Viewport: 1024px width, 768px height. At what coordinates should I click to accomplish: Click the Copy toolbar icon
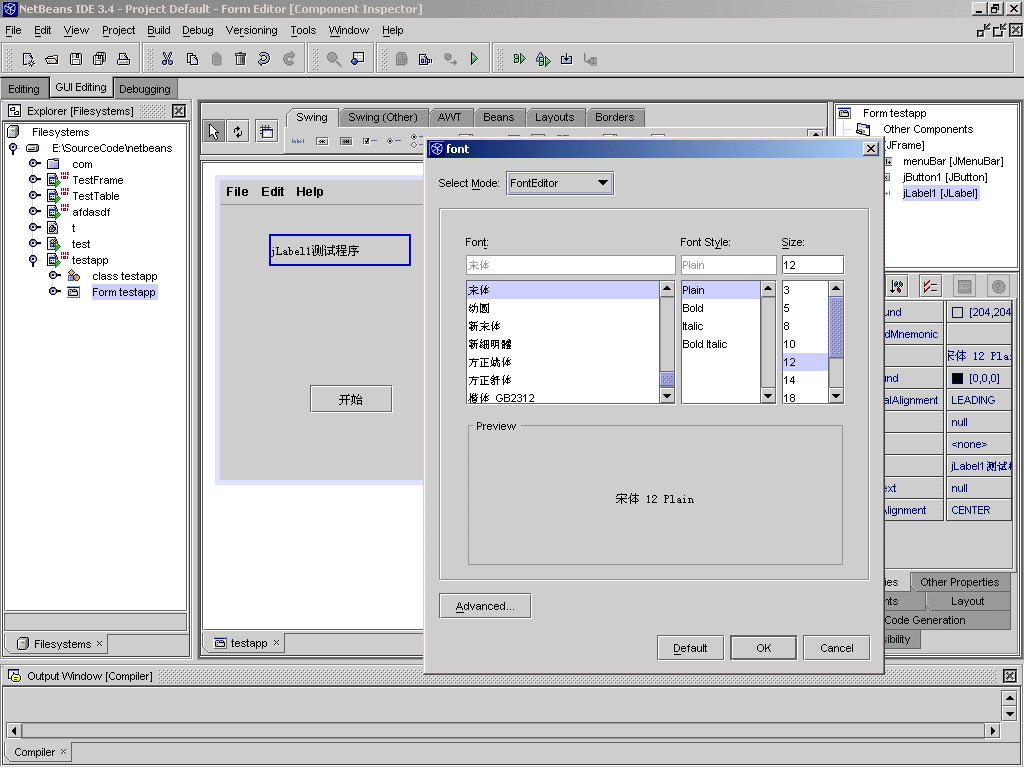coord(192,59)
